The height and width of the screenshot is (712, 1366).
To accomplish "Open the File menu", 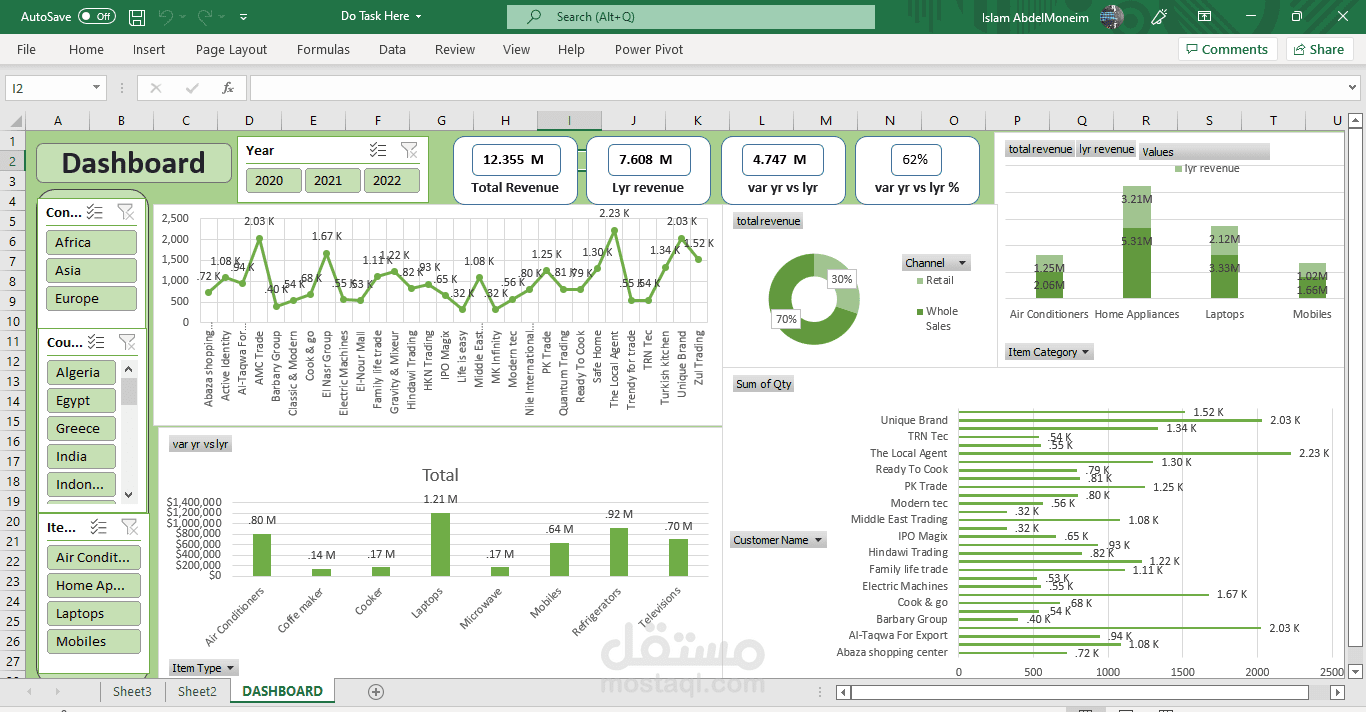I will tap(26, 49).
